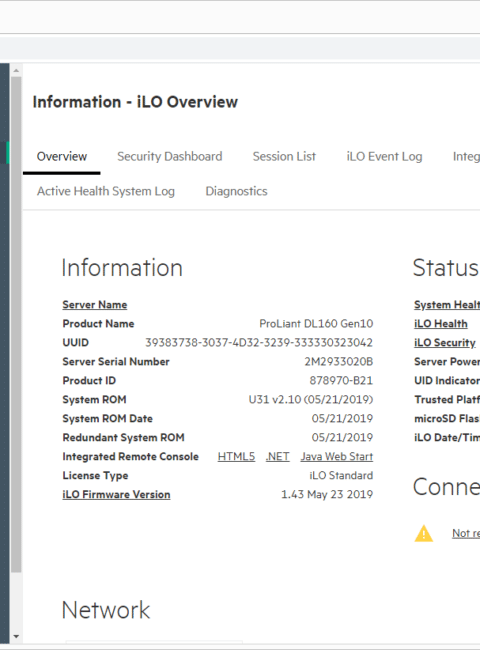Image resolution: width=480 pixels, height=650 pixels.
Task: Click the Server Power label
Action: coord(447,362)
